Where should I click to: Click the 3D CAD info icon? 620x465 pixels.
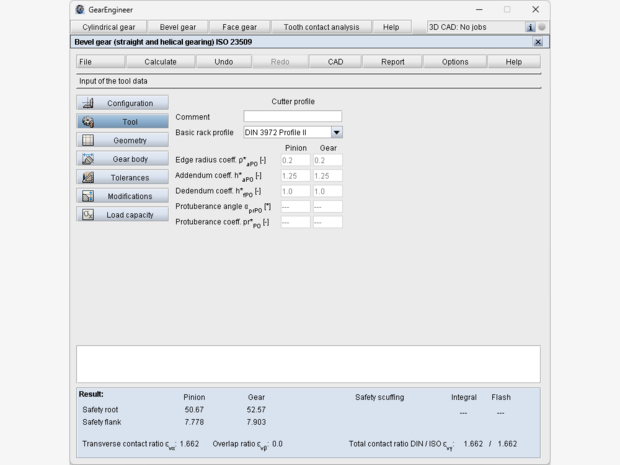coord(530,27)
